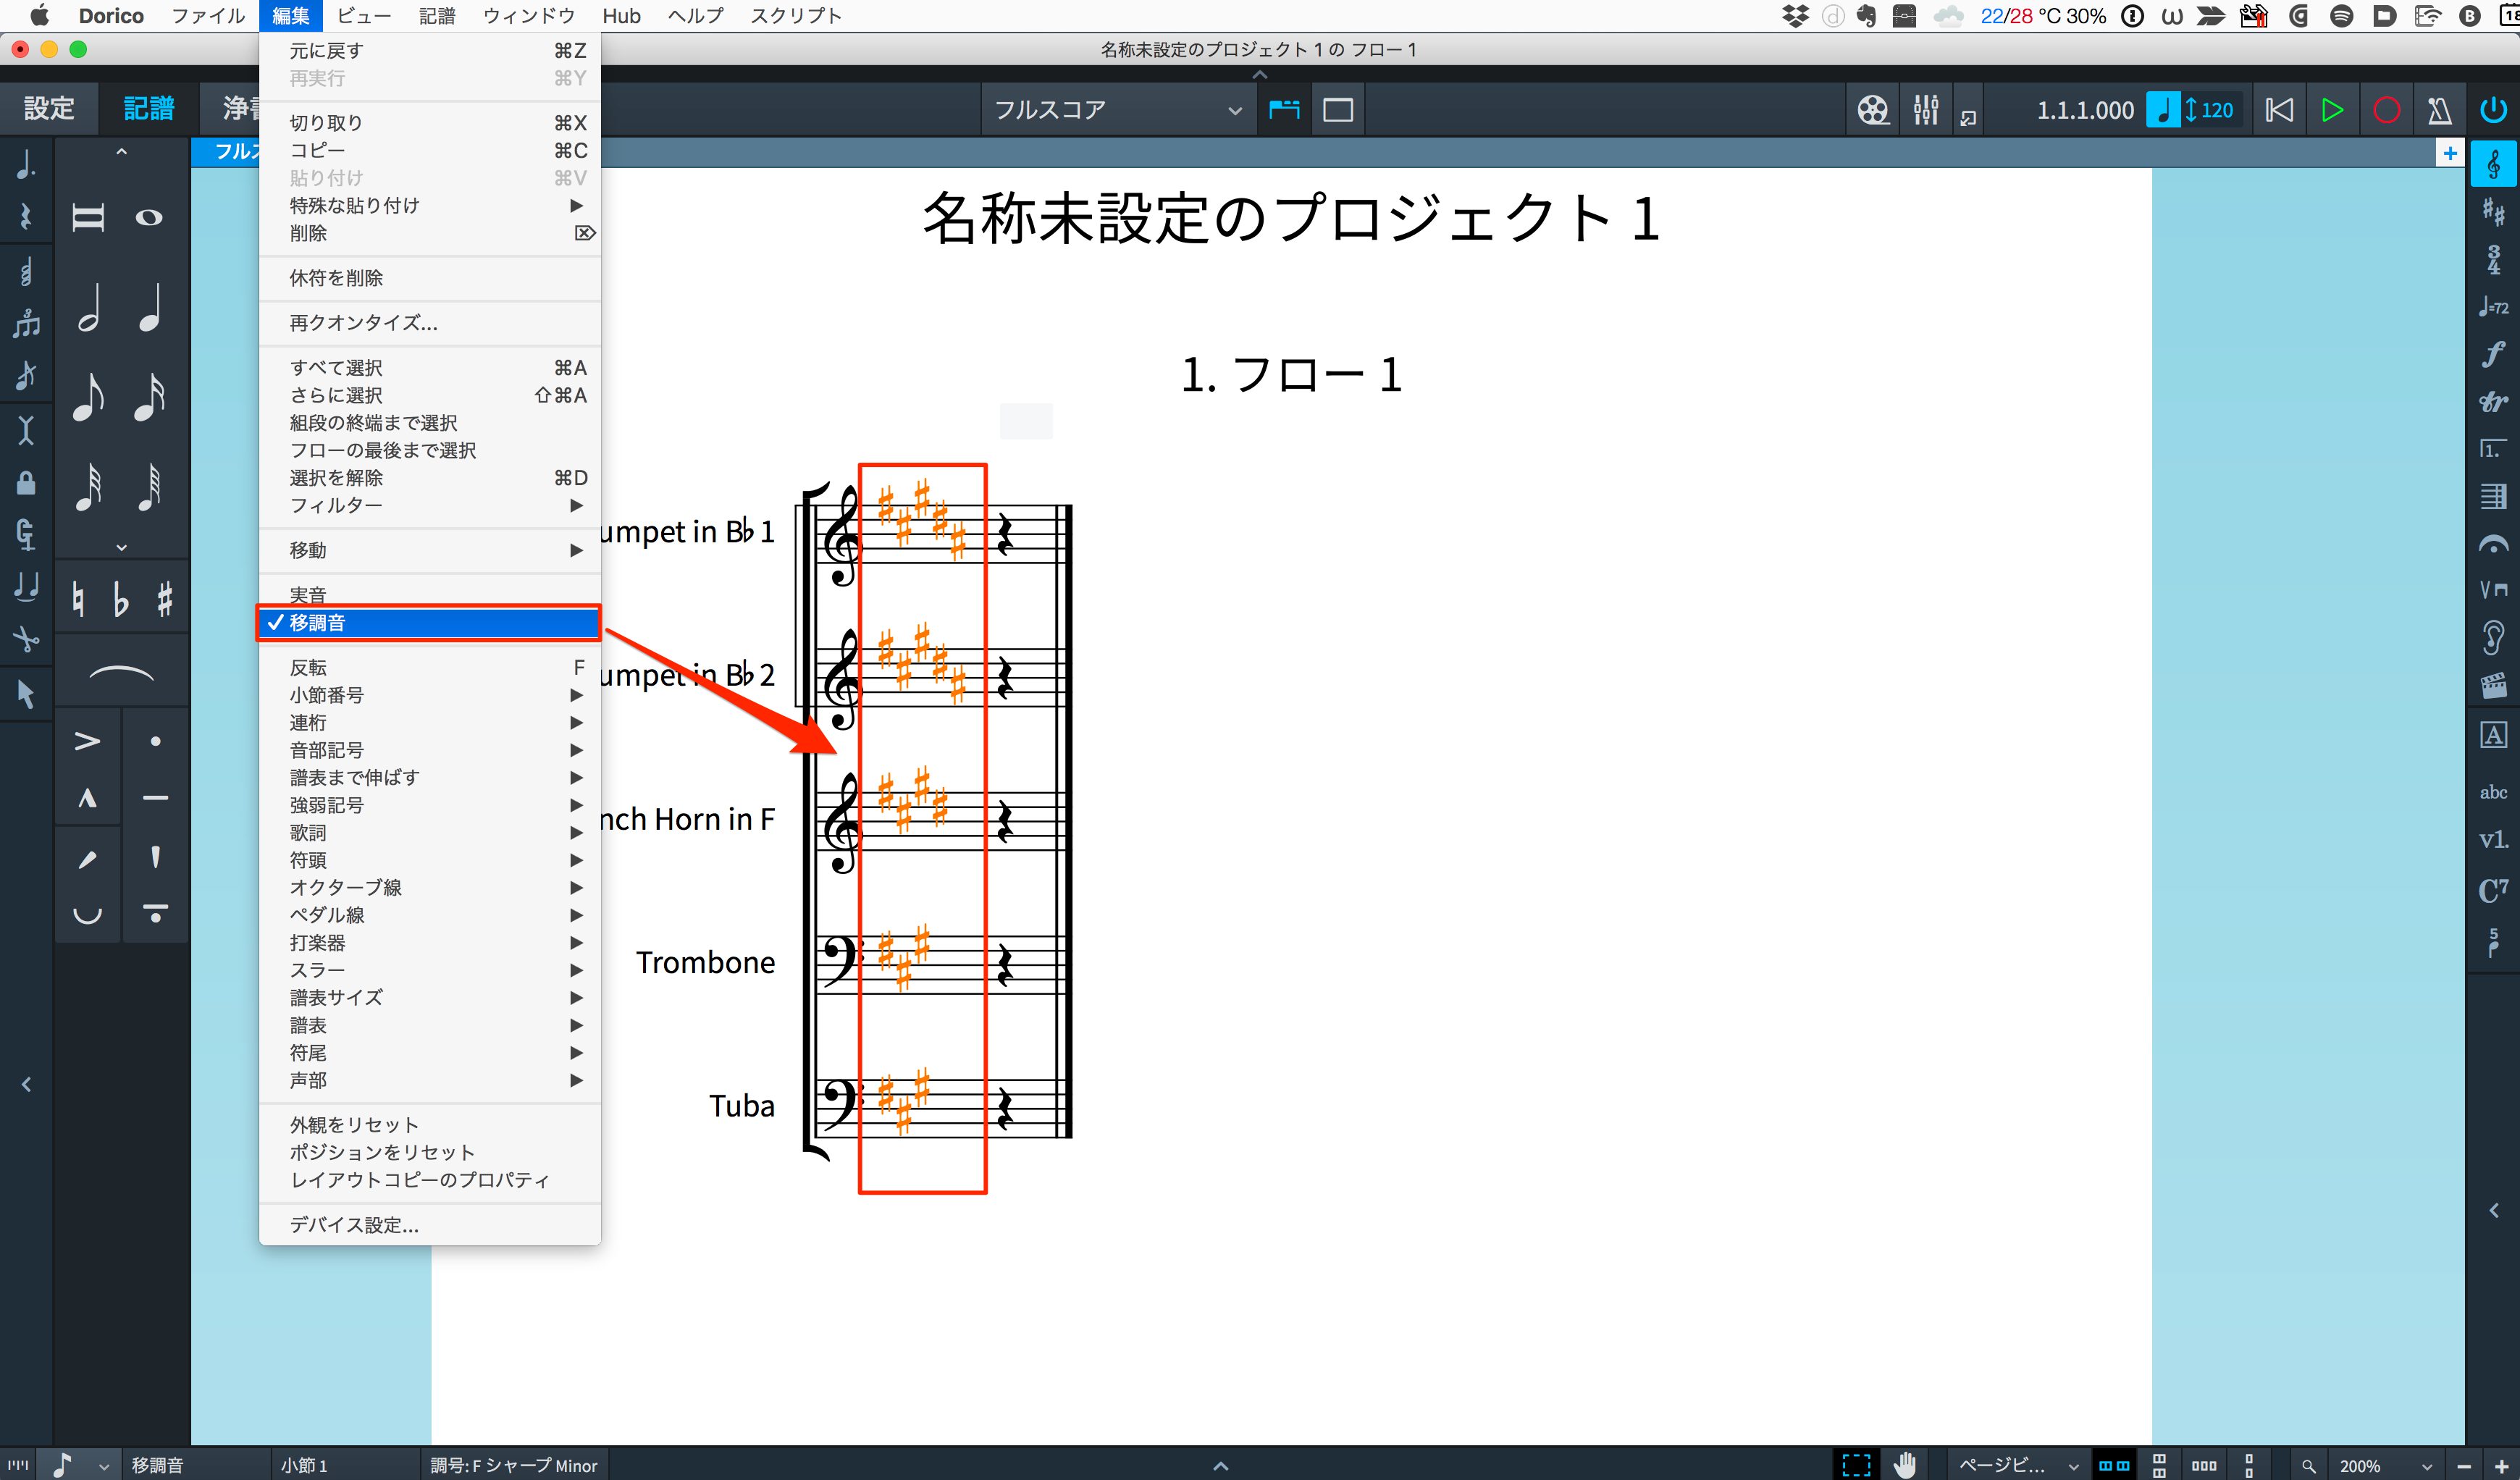Apply the accent articulation
This screenshot has height=1480, width=2520.
click(x=87, y=741)
